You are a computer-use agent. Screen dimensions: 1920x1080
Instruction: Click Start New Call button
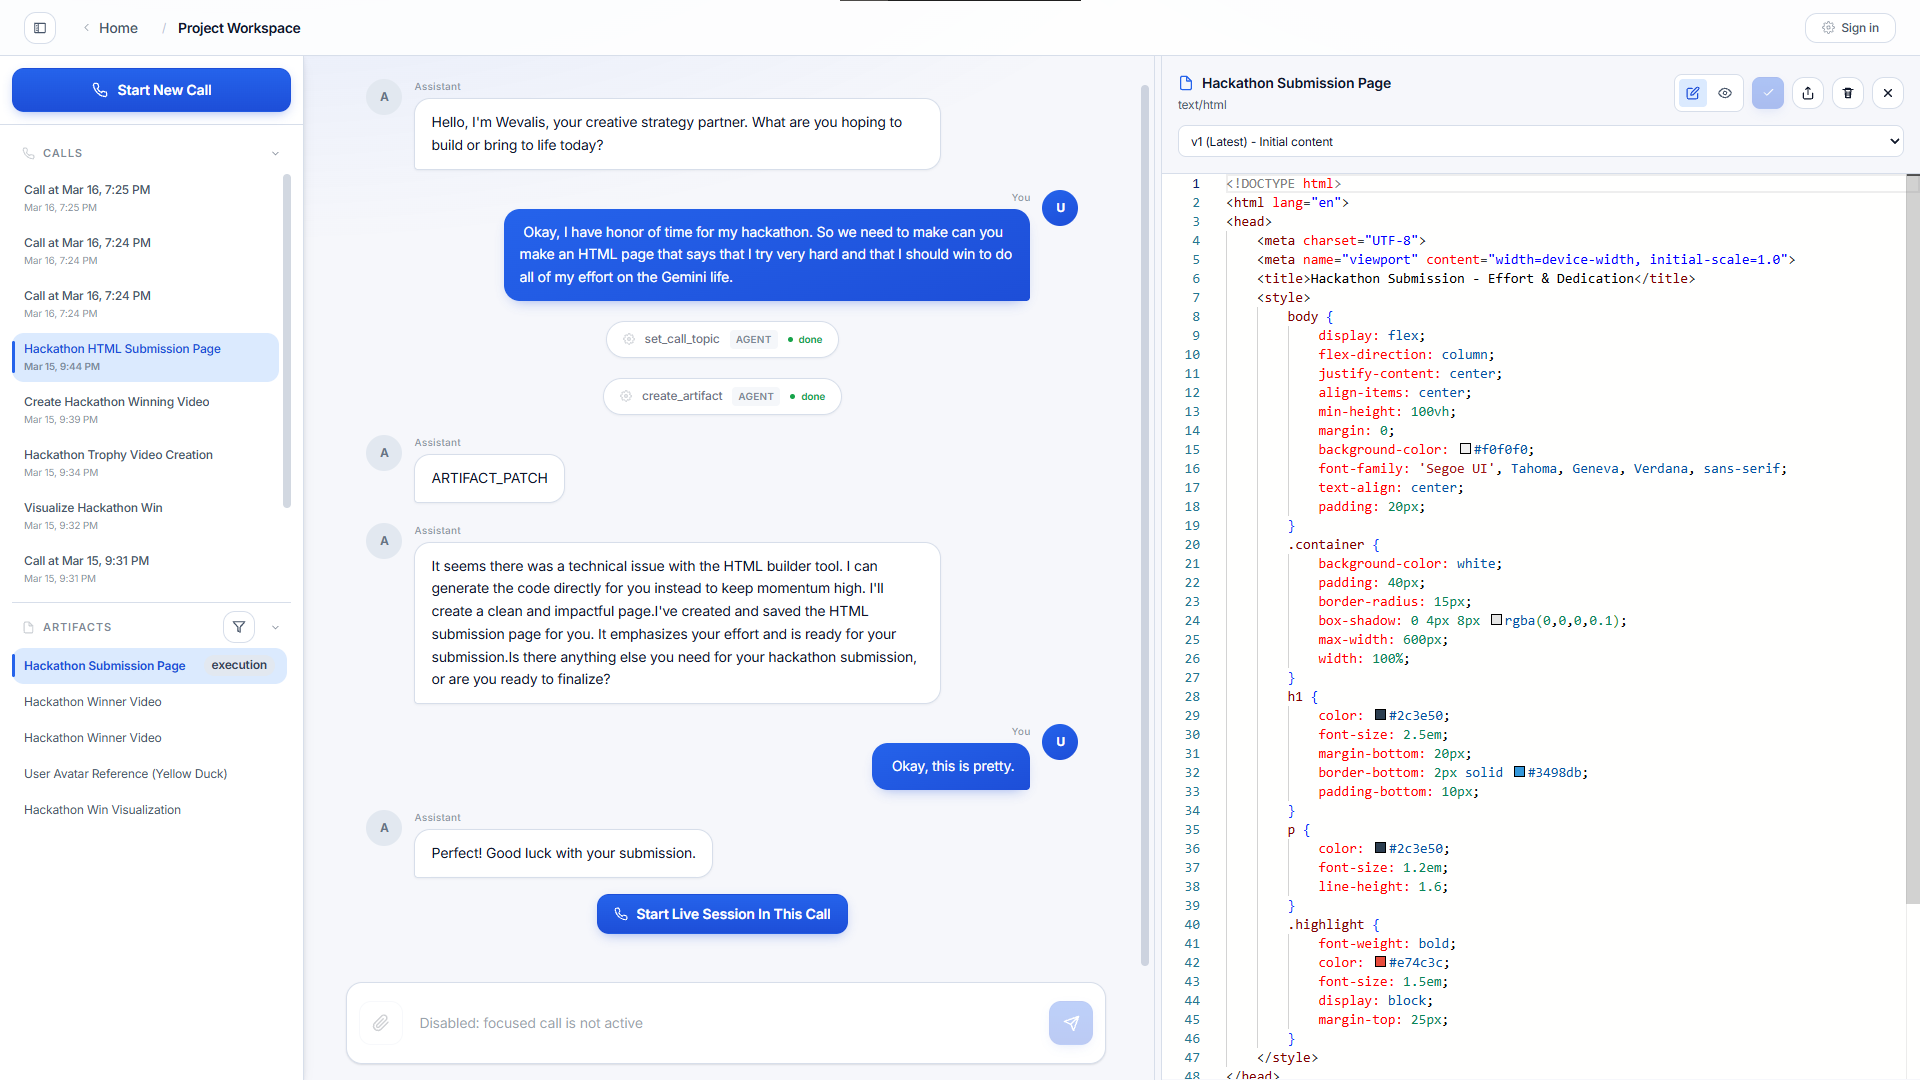(151, 90)
